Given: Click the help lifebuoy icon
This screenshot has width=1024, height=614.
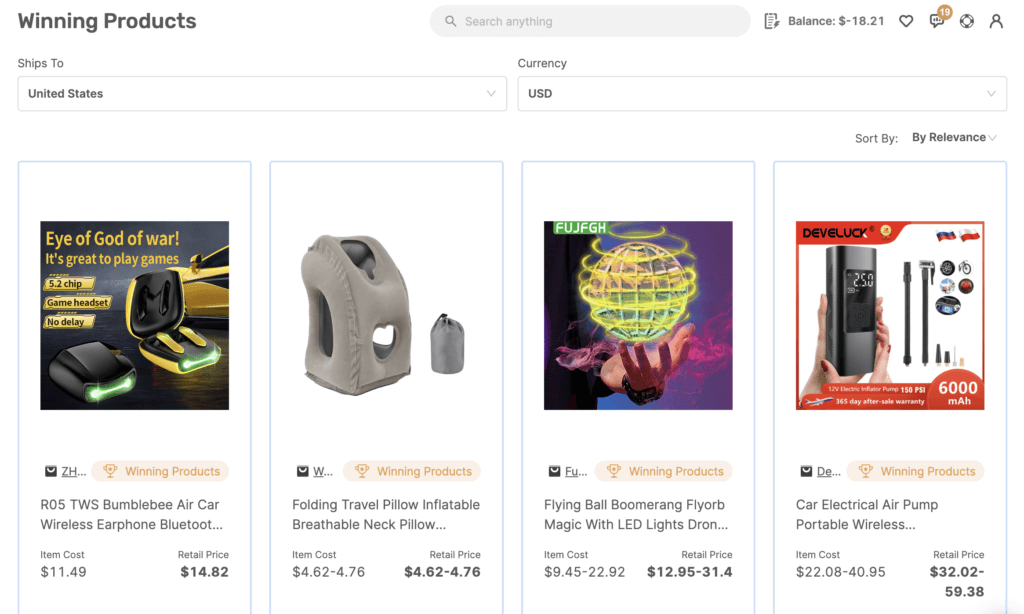Looking at the screenshot, I should point(966,21).
